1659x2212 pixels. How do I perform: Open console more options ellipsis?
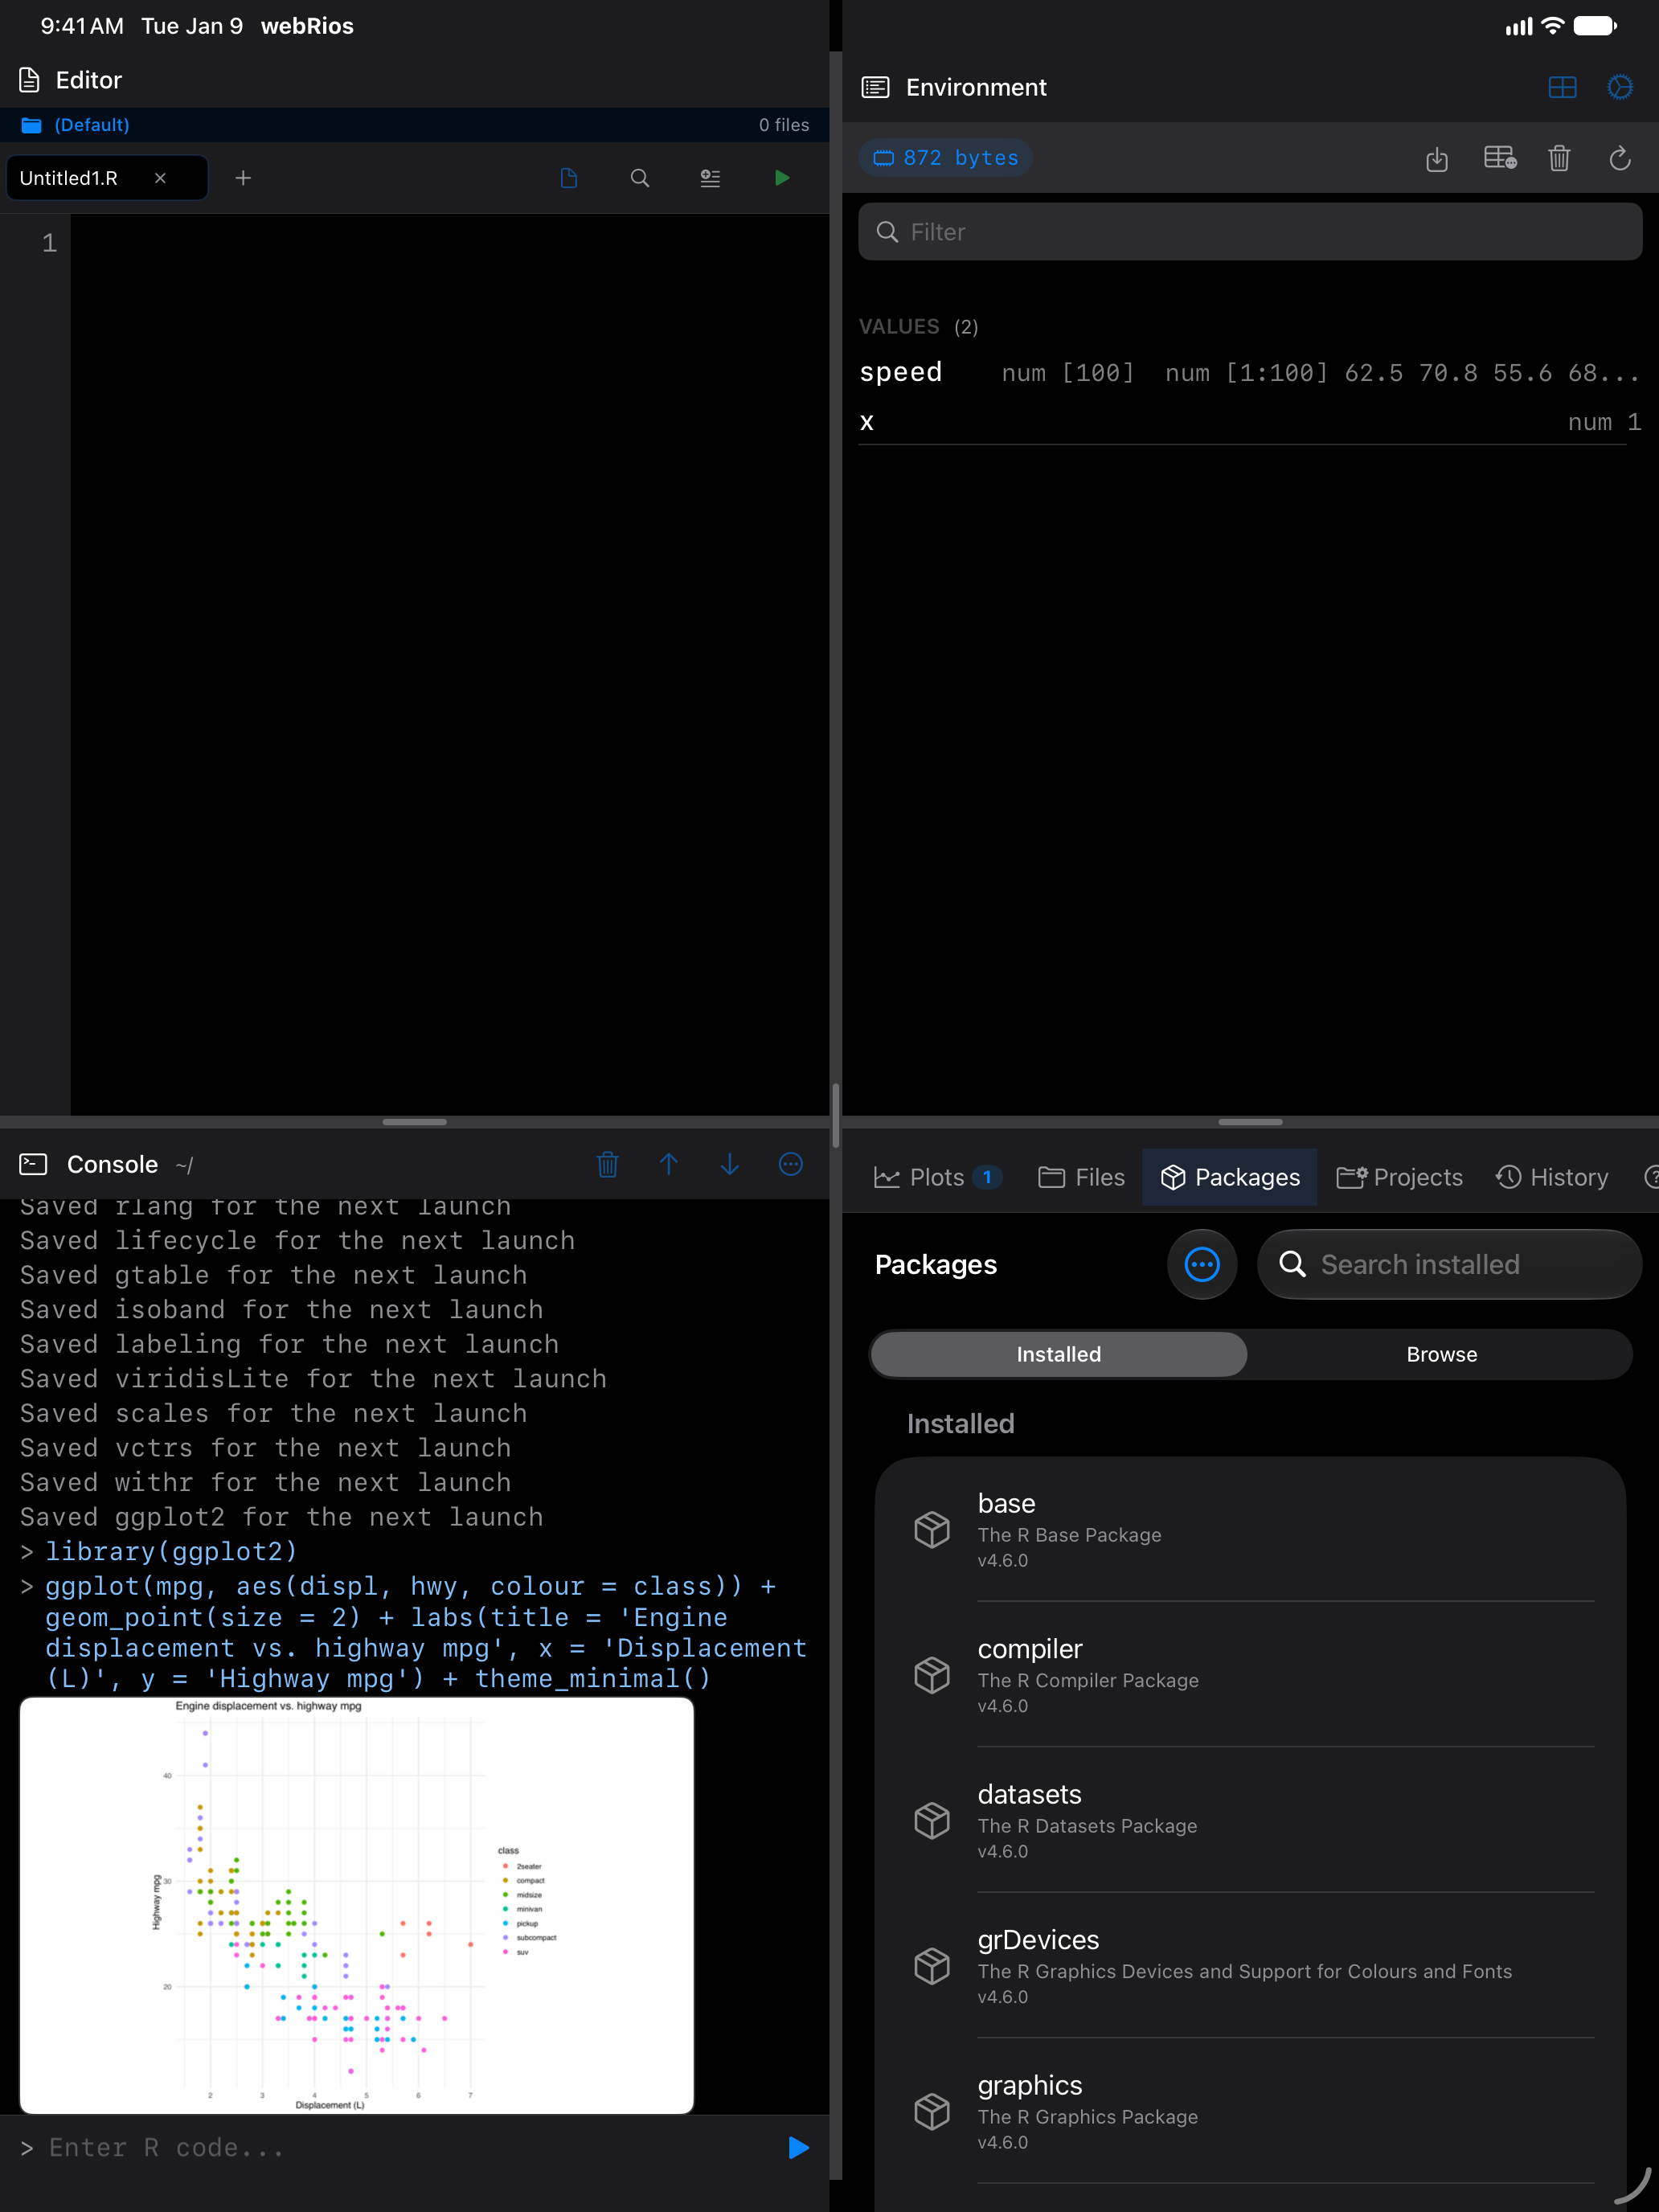point(791,1164)
